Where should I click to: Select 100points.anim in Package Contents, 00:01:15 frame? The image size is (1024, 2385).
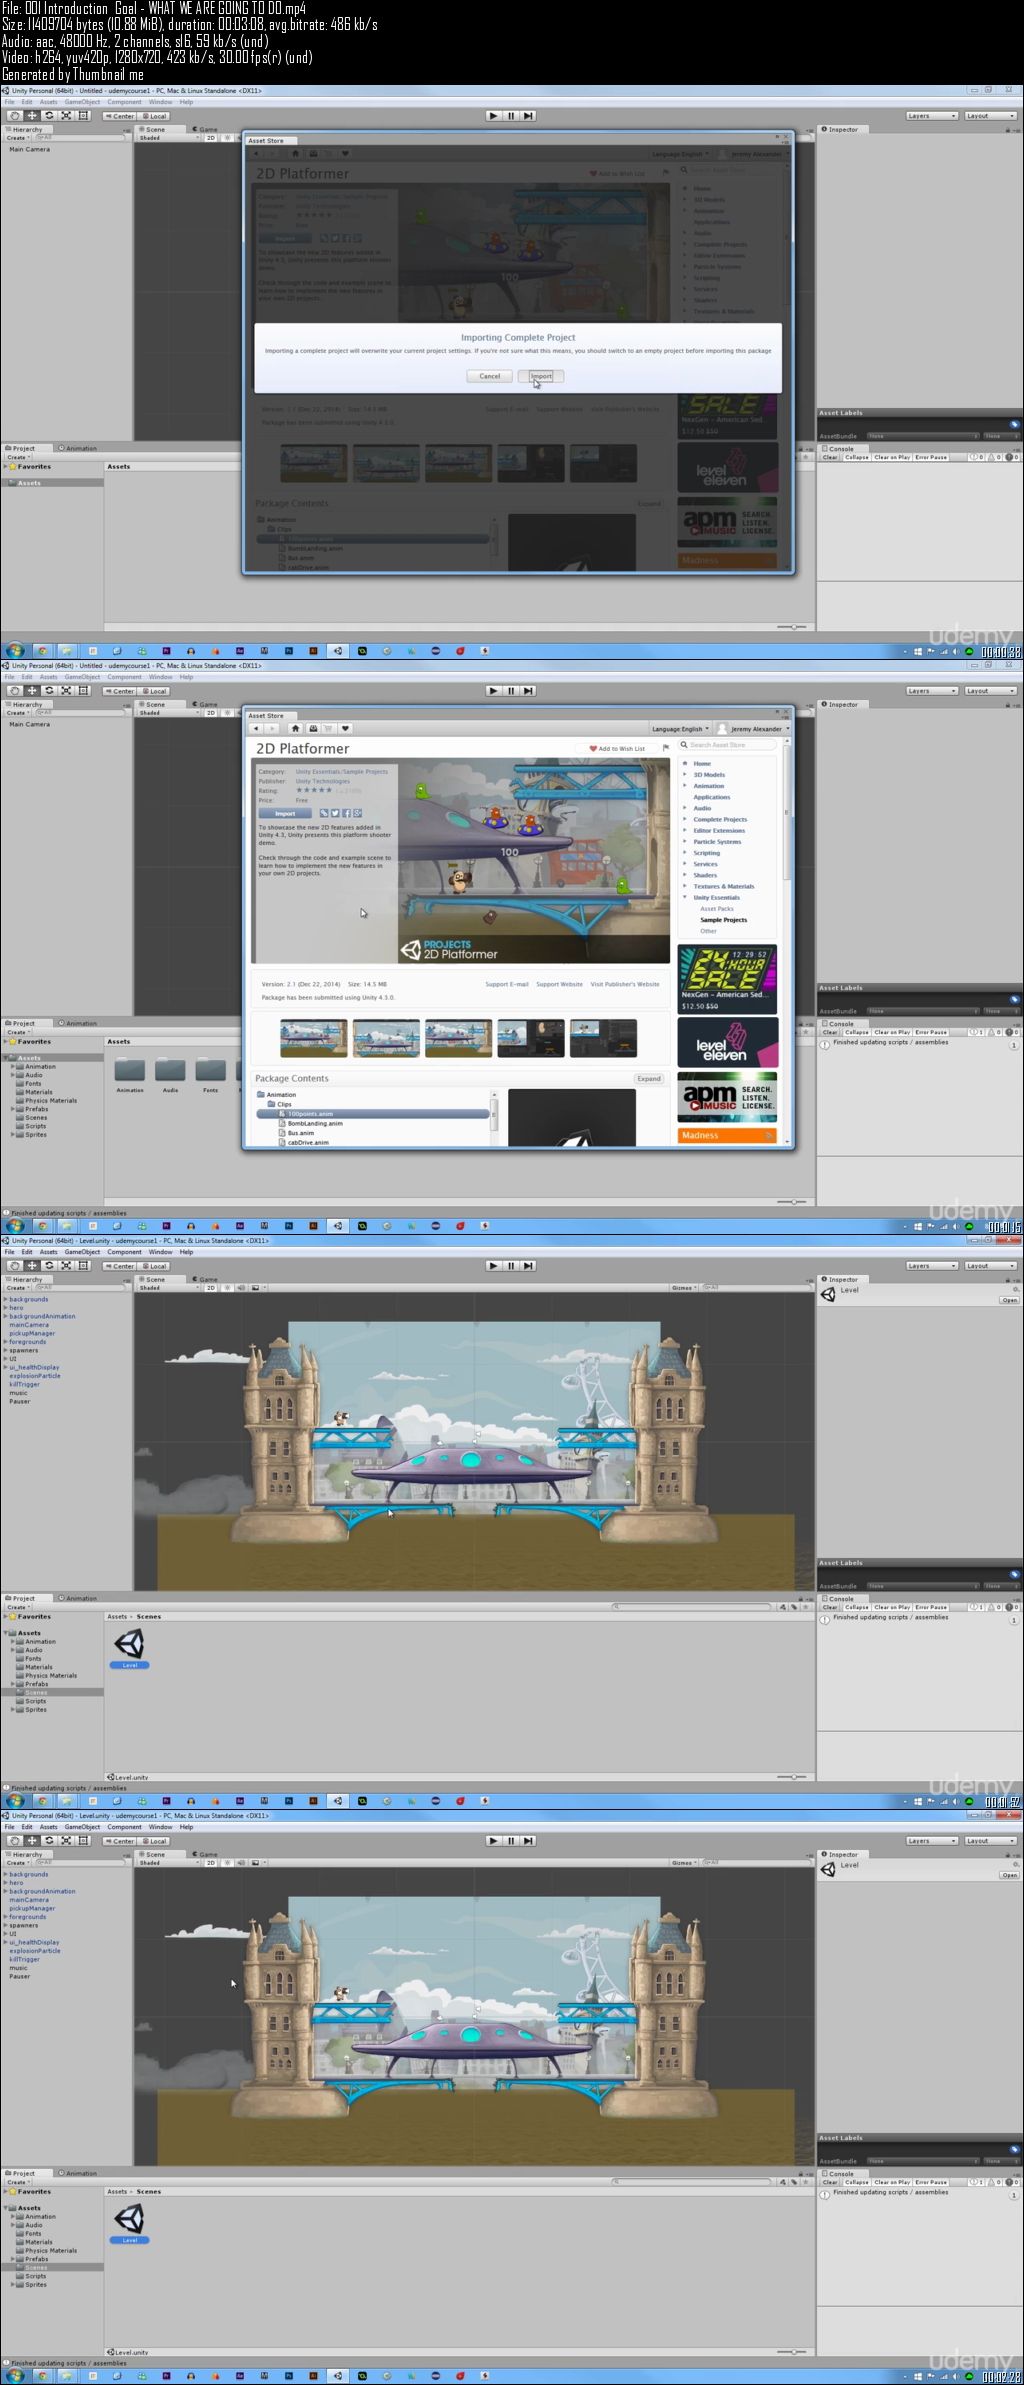tap(373, 1113)
